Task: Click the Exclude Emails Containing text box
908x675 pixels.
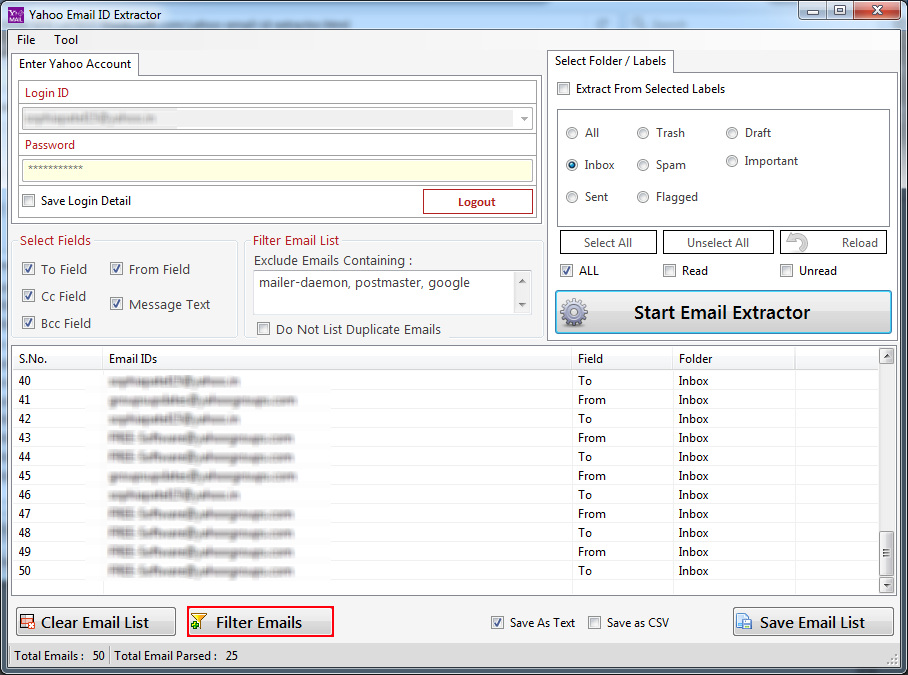Action: coord(384,292)
